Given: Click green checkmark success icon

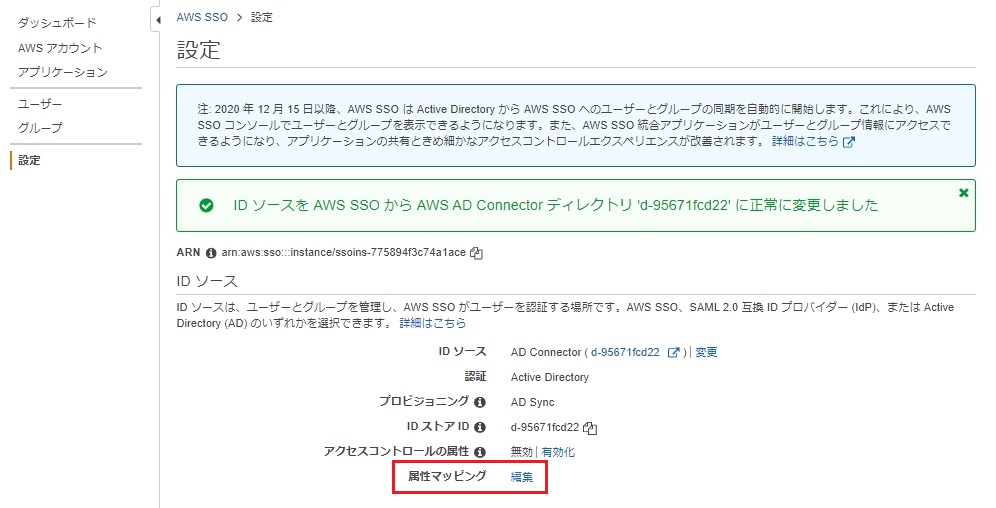Looking at the screenshot, I should [x=206, y=206].
